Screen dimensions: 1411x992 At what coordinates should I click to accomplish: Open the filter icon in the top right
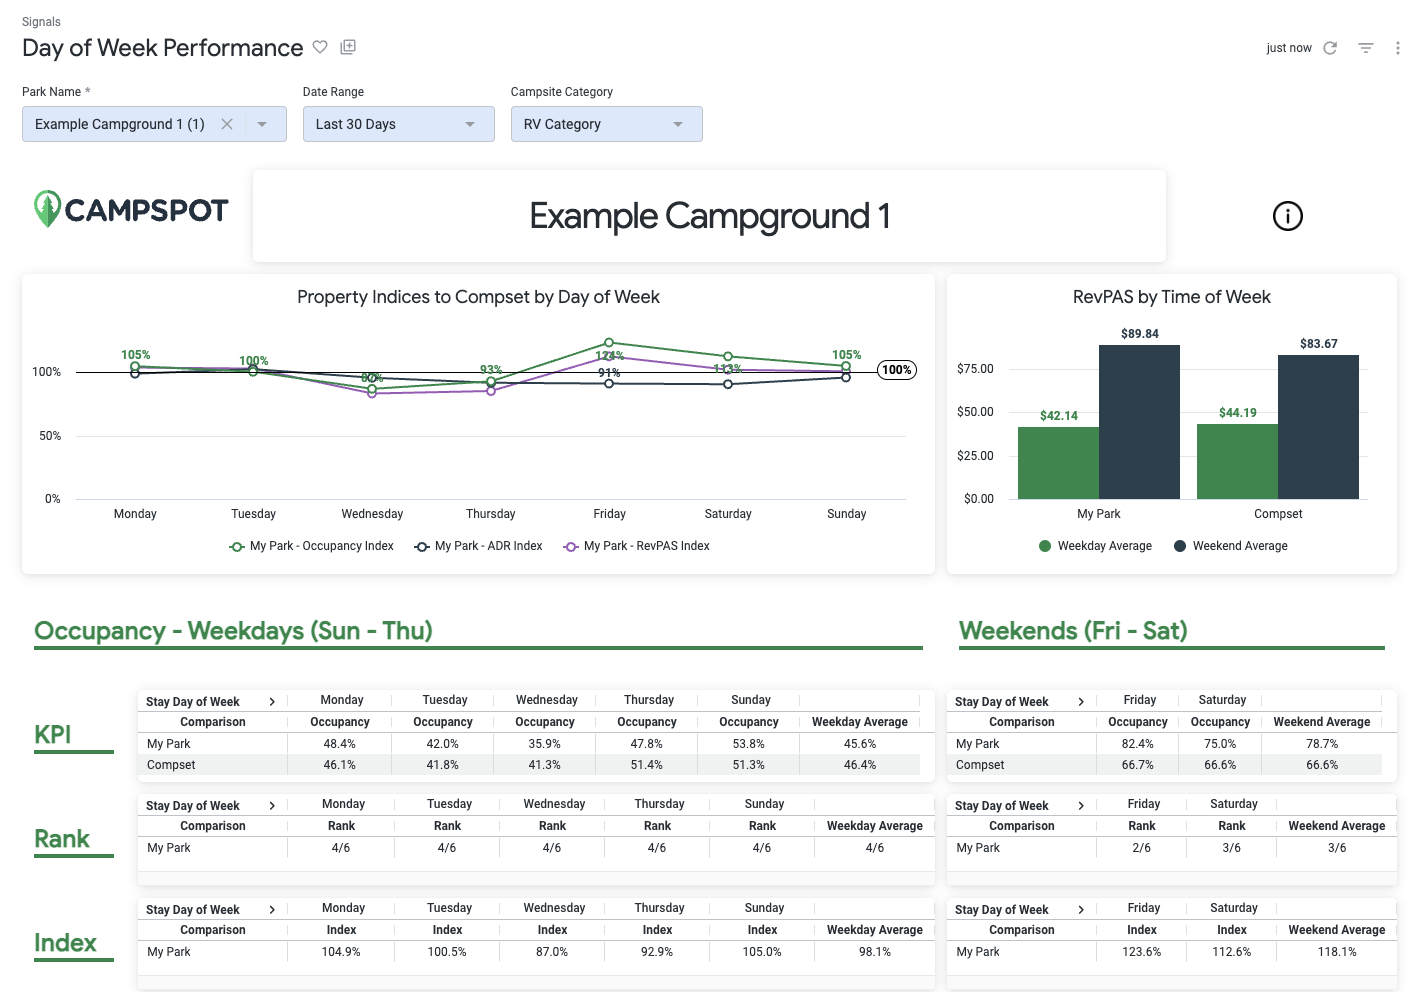[1365, 47]
